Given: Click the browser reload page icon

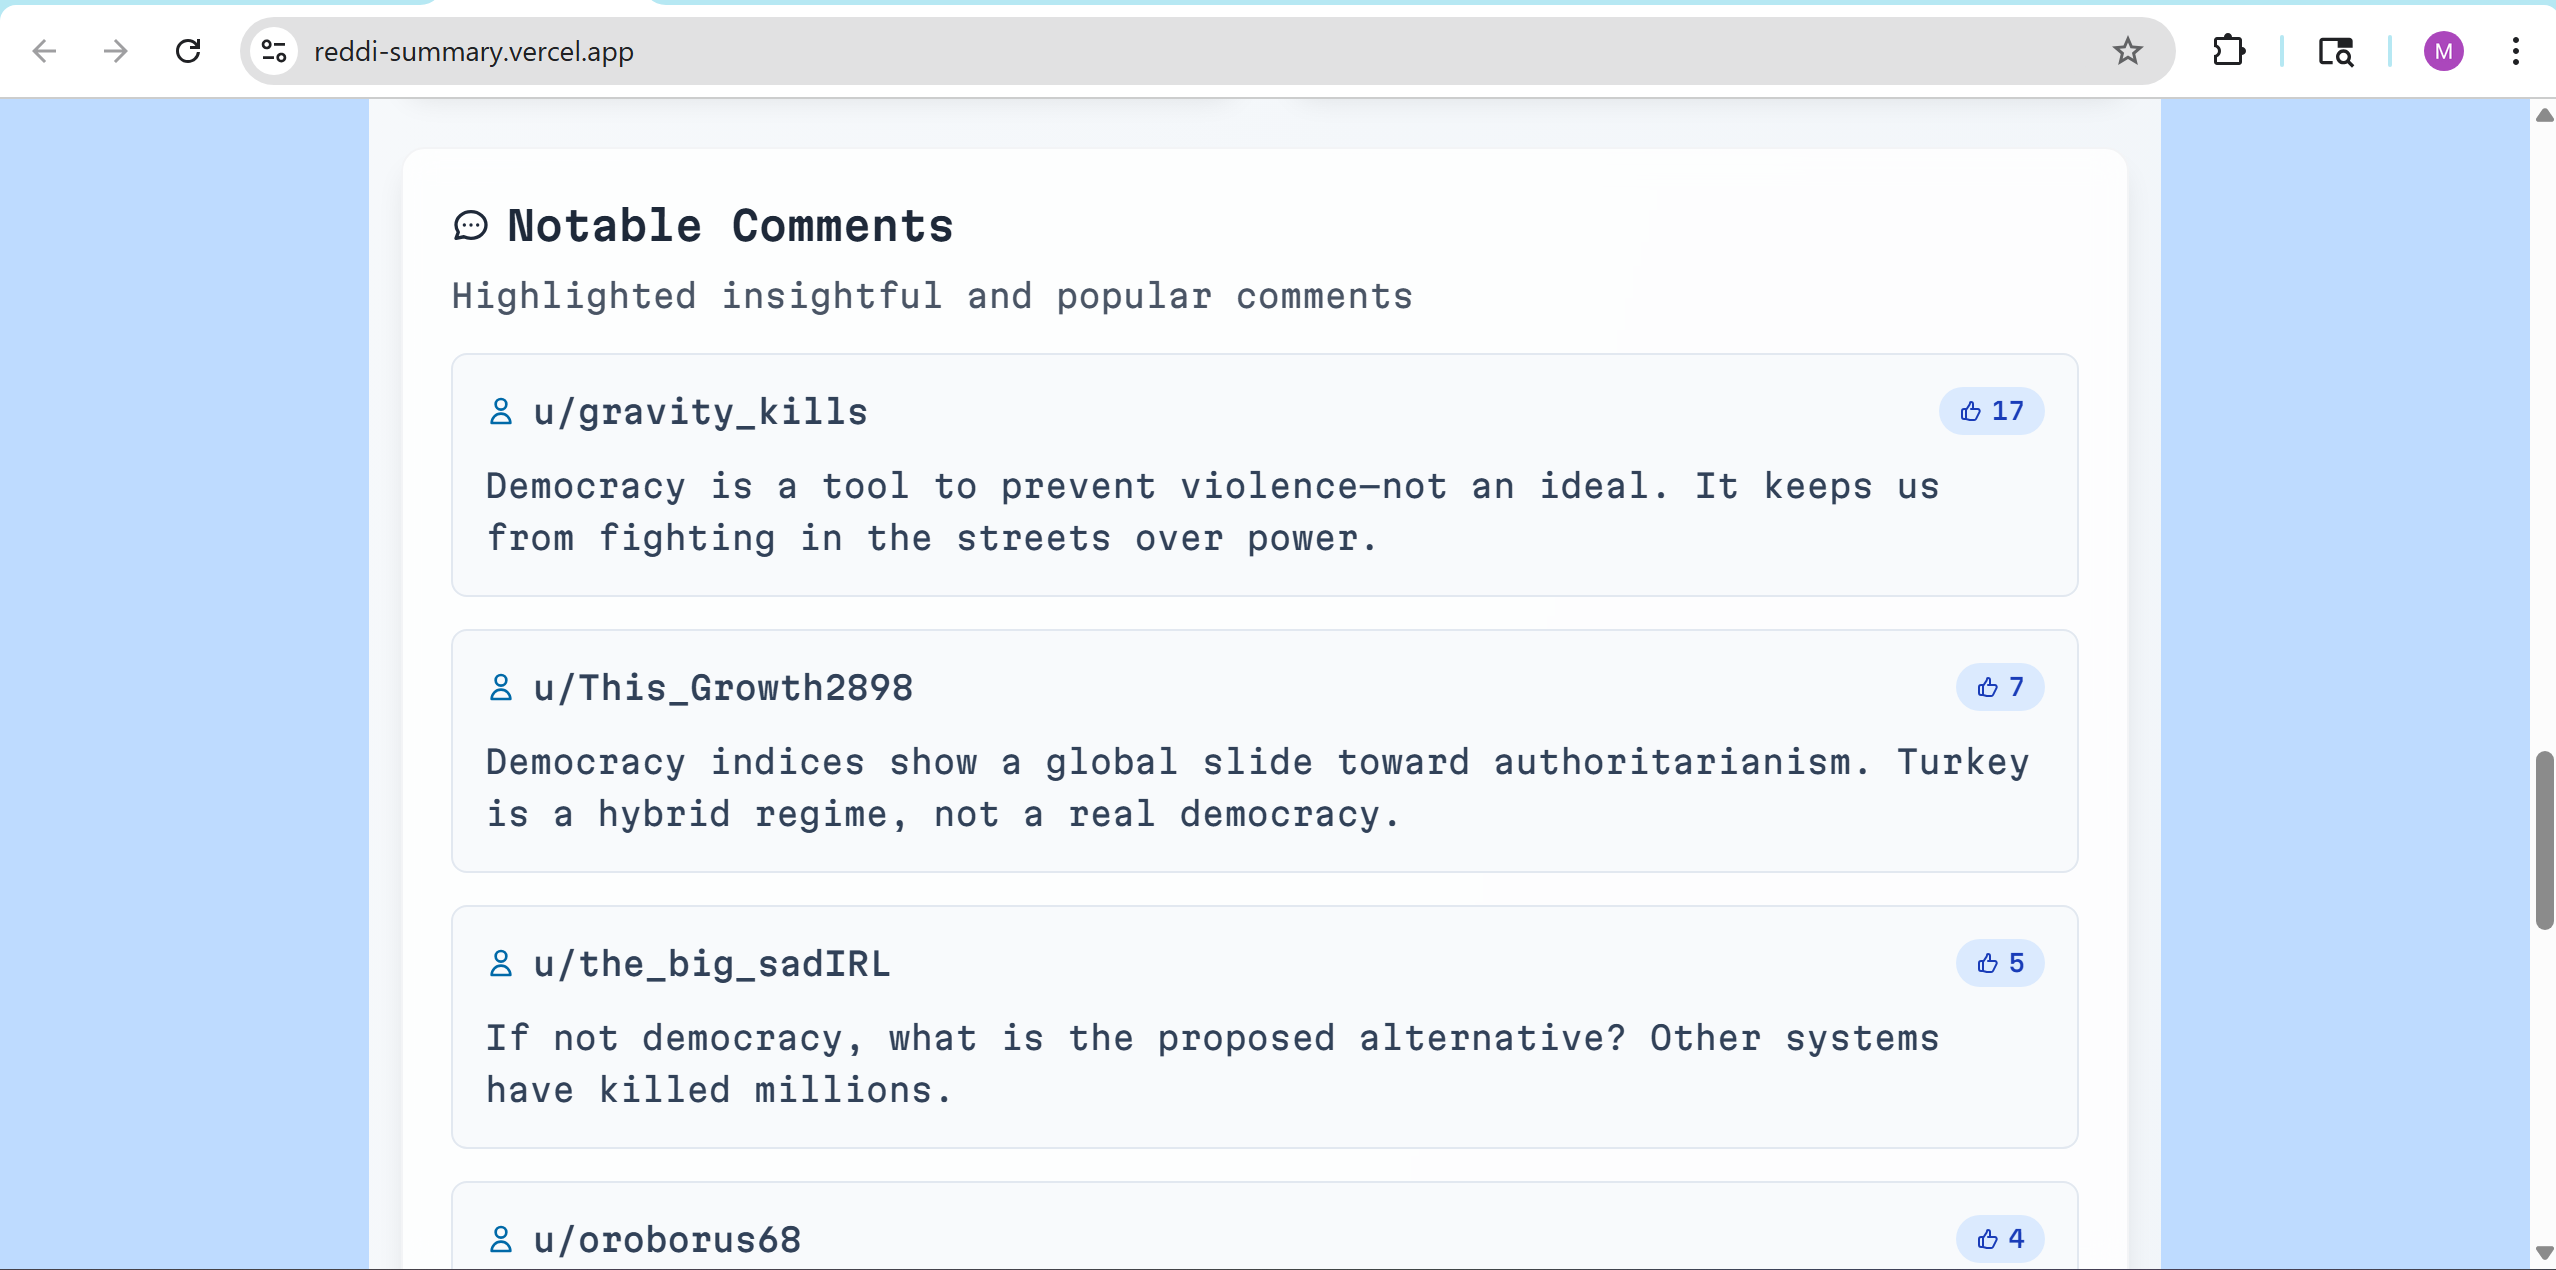Looking at the screenshot, I should point(188,51).
